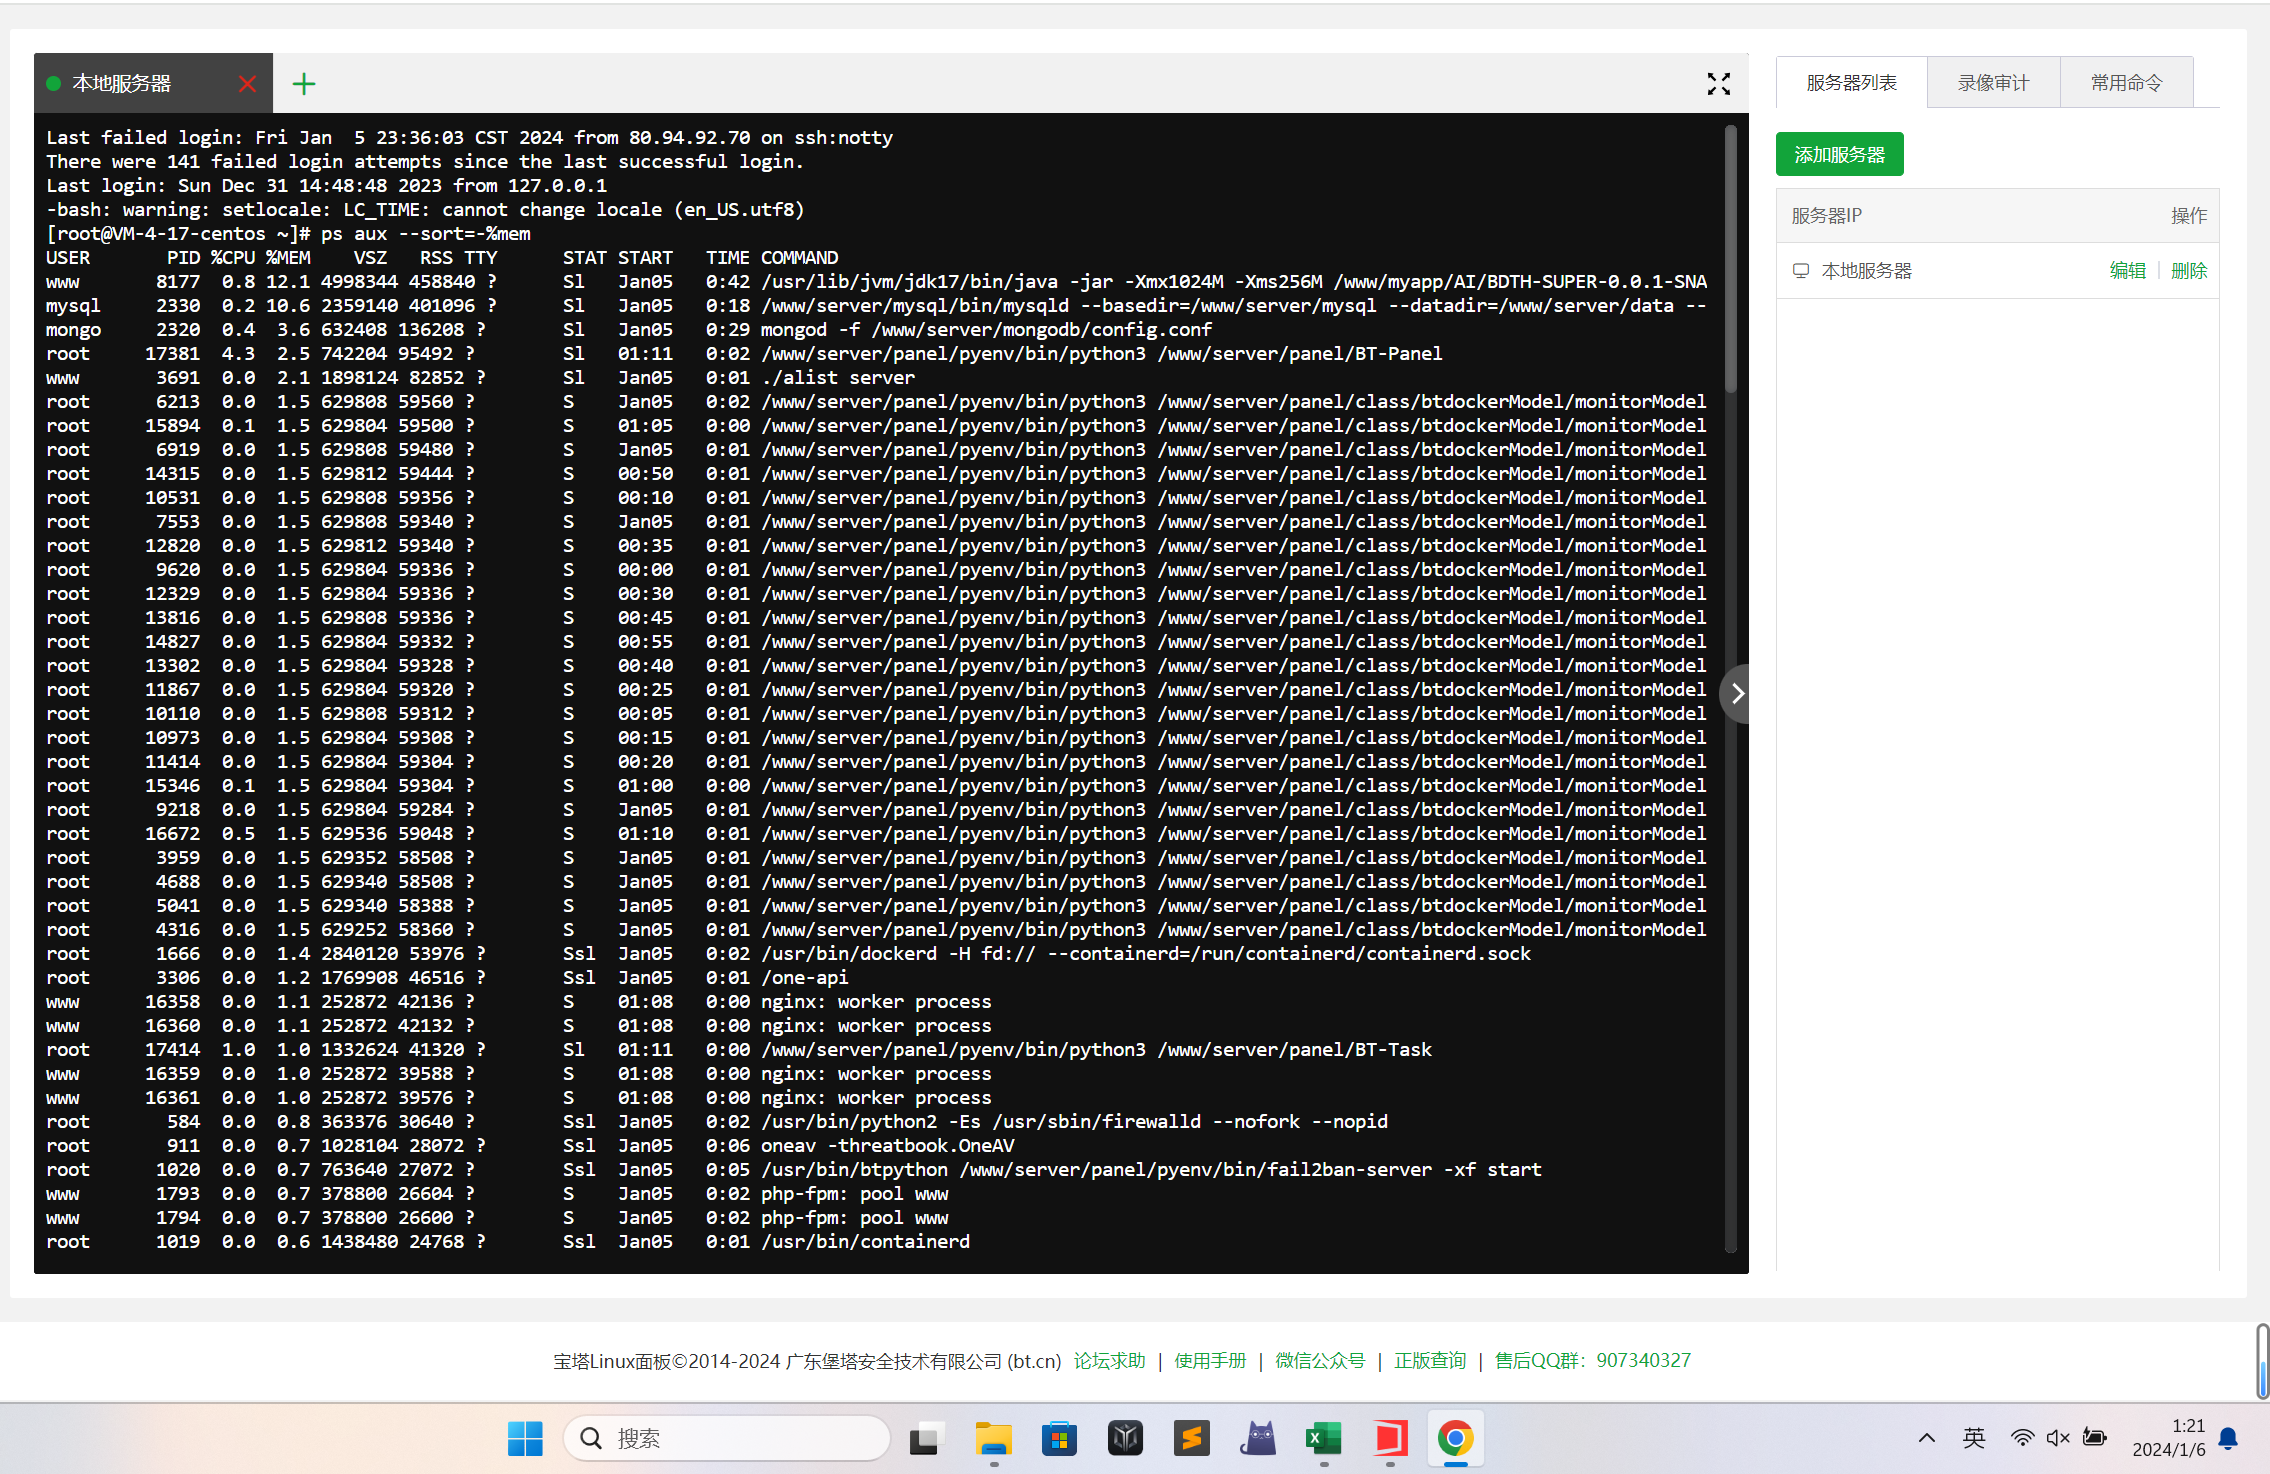
Task: Open the Windows Start menu
Action: (x=525, y=1438)
